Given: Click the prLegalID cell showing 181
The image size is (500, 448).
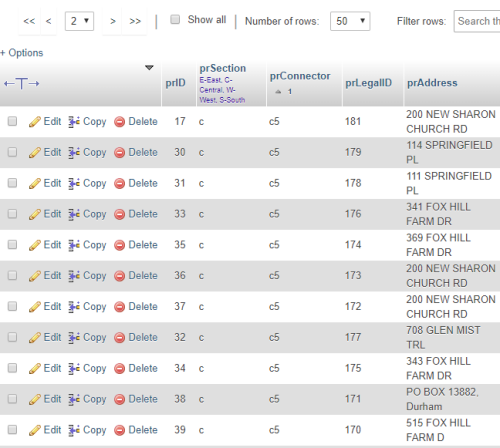Looking at the screenshot, I should tap(373, 121).
